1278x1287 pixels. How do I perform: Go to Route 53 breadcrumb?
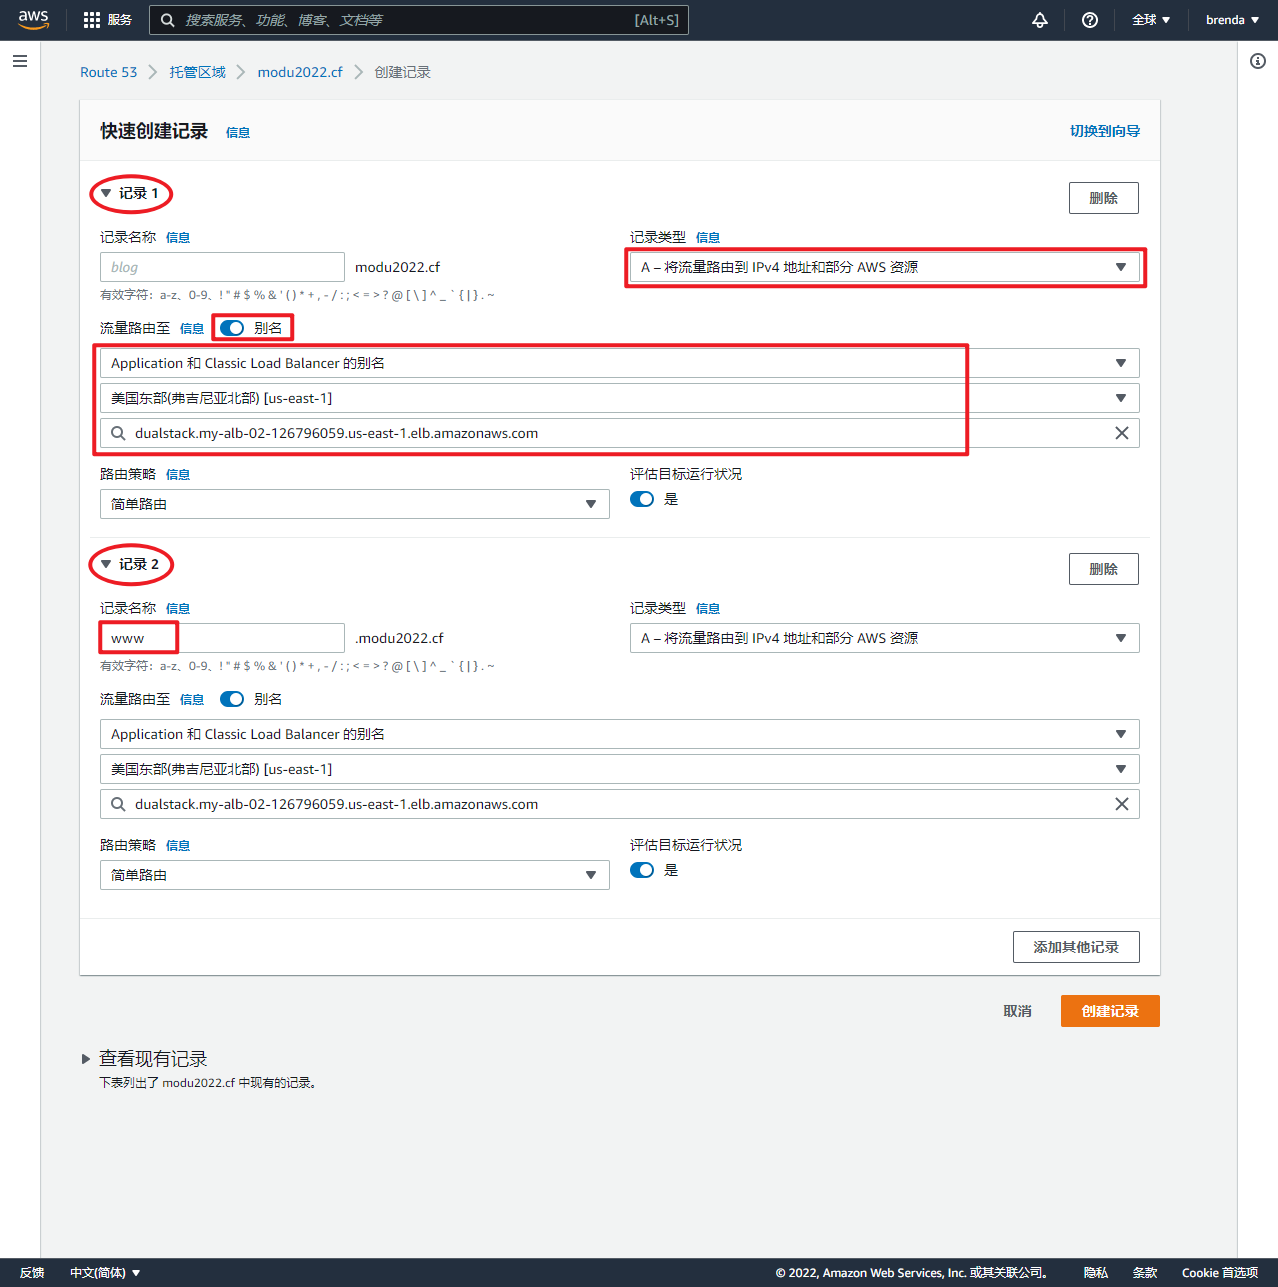point(109,72)
